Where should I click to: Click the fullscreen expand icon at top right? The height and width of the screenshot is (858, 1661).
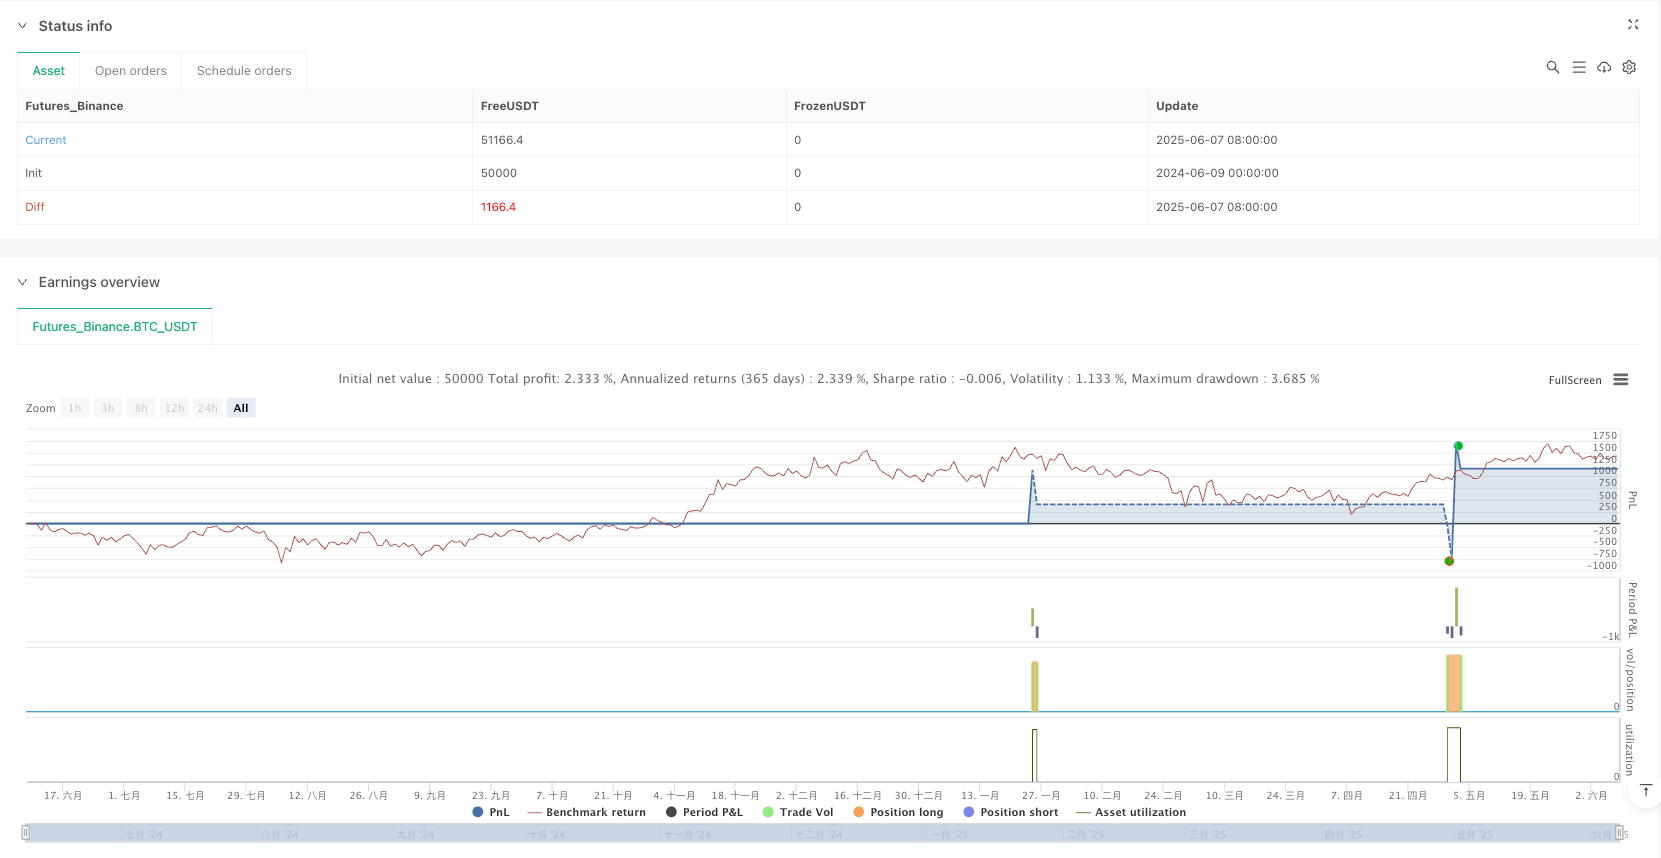point(1633,25)
